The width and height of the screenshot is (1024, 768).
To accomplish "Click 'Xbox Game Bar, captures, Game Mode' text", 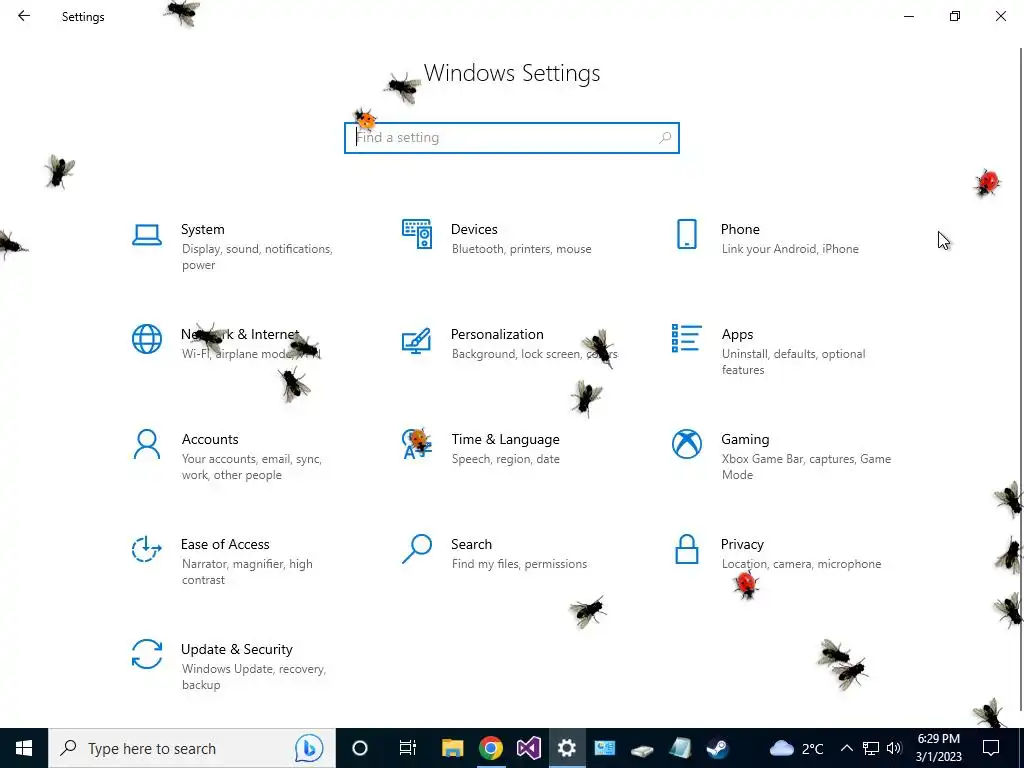I will [x=806, y=467].
